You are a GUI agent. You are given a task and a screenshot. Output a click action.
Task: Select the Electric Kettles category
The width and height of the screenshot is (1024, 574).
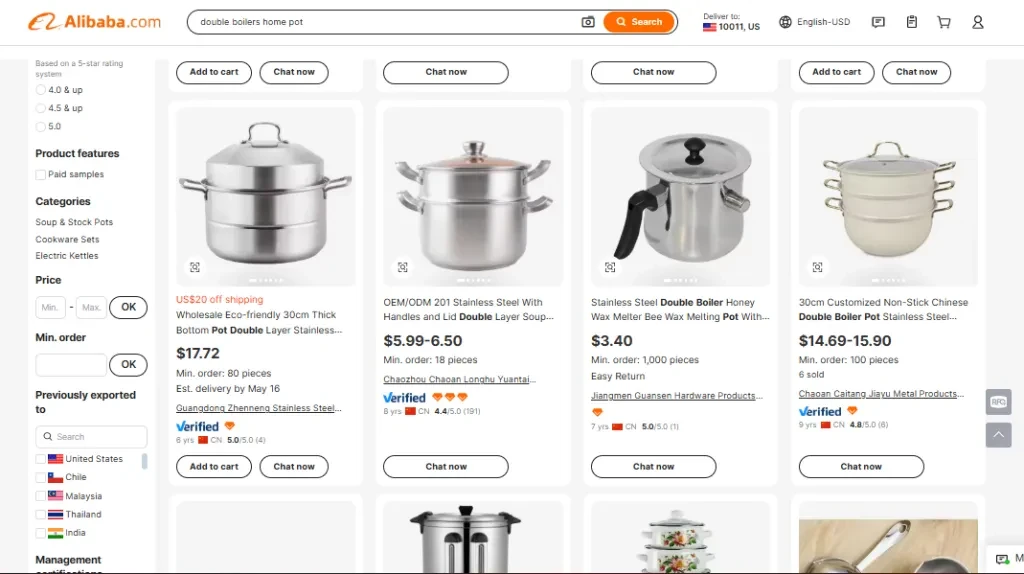pyautogui.click(x=67, y=256)
